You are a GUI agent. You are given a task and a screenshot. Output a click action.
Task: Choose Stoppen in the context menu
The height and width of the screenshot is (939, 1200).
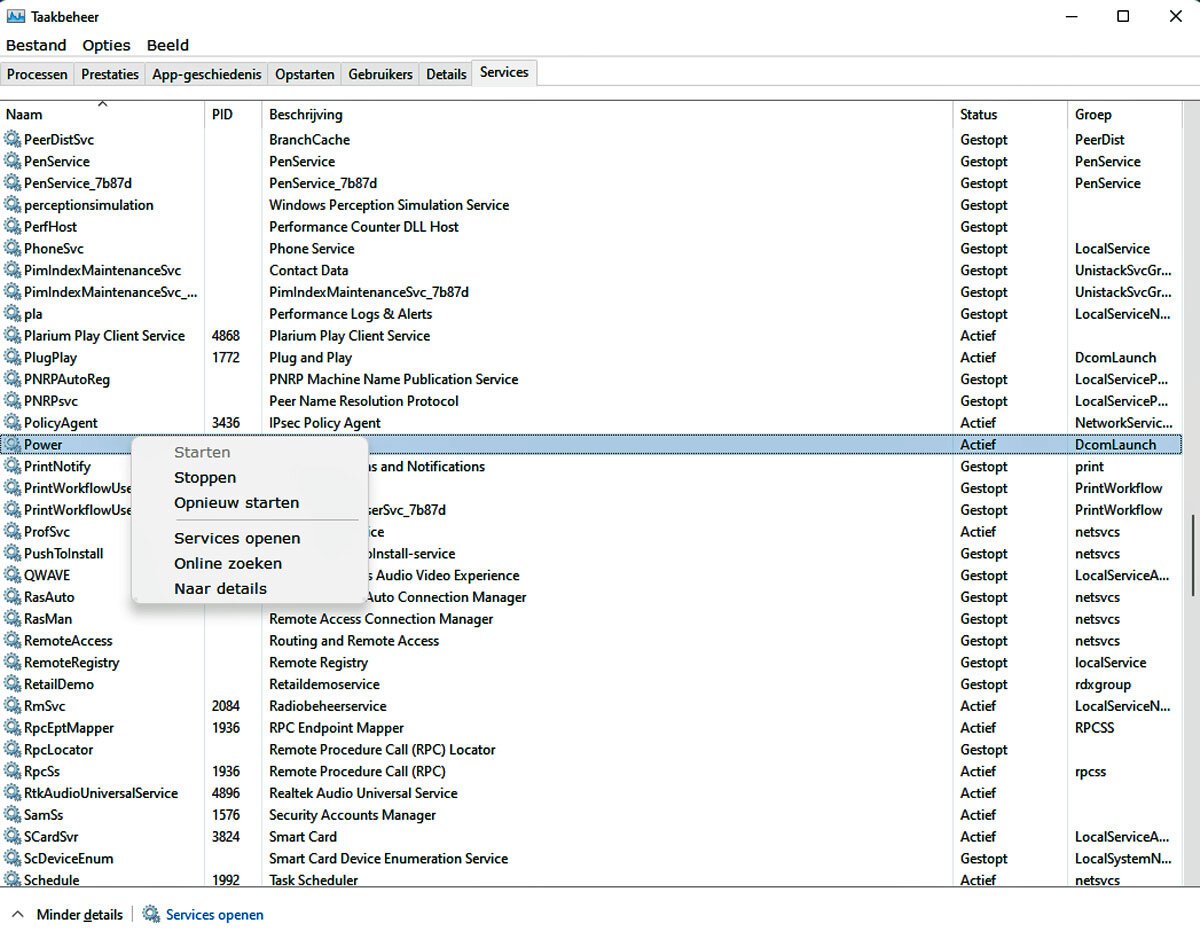[205, 478]
